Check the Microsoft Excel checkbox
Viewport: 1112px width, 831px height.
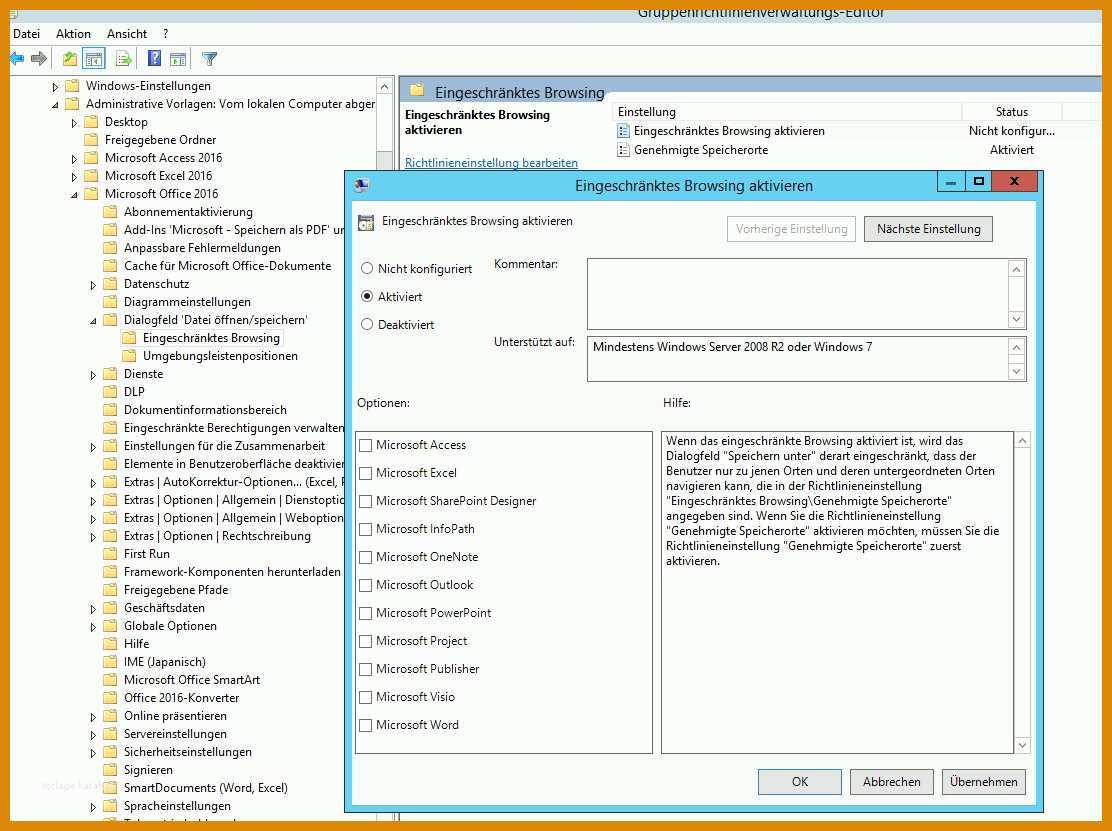click(366, 473)
